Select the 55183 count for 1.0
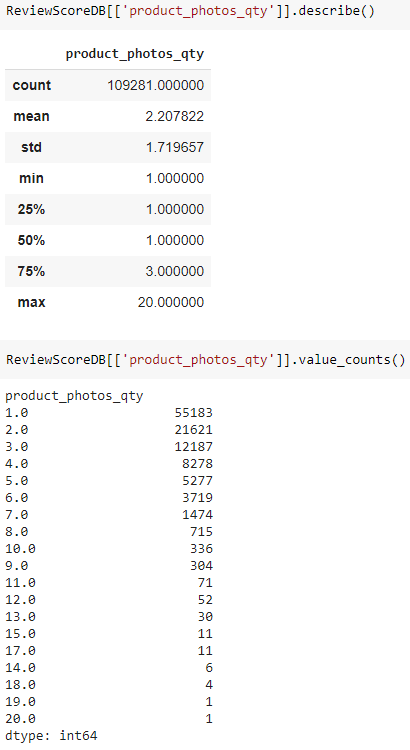 pos(194,413)
